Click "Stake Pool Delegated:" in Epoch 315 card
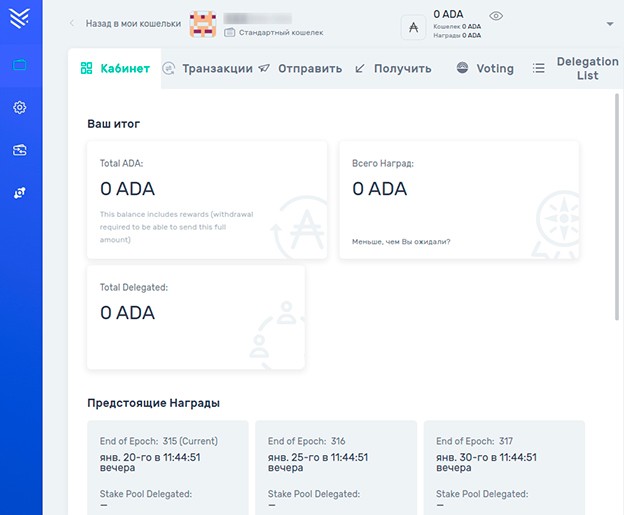The height and width of the screenshot is (515, 624). 146,494
